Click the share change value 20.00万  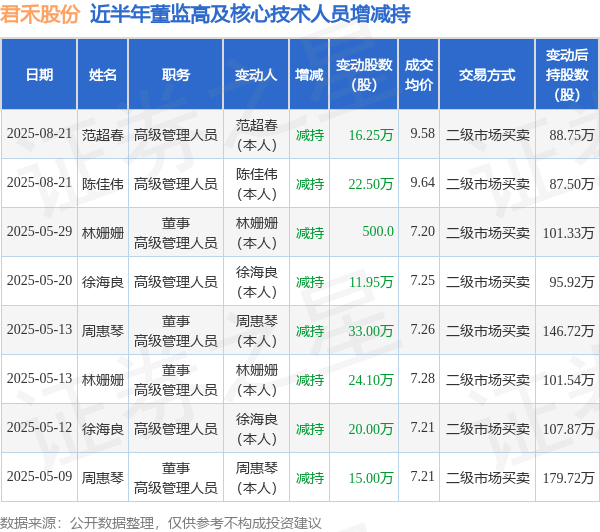(x=371, y=429)
